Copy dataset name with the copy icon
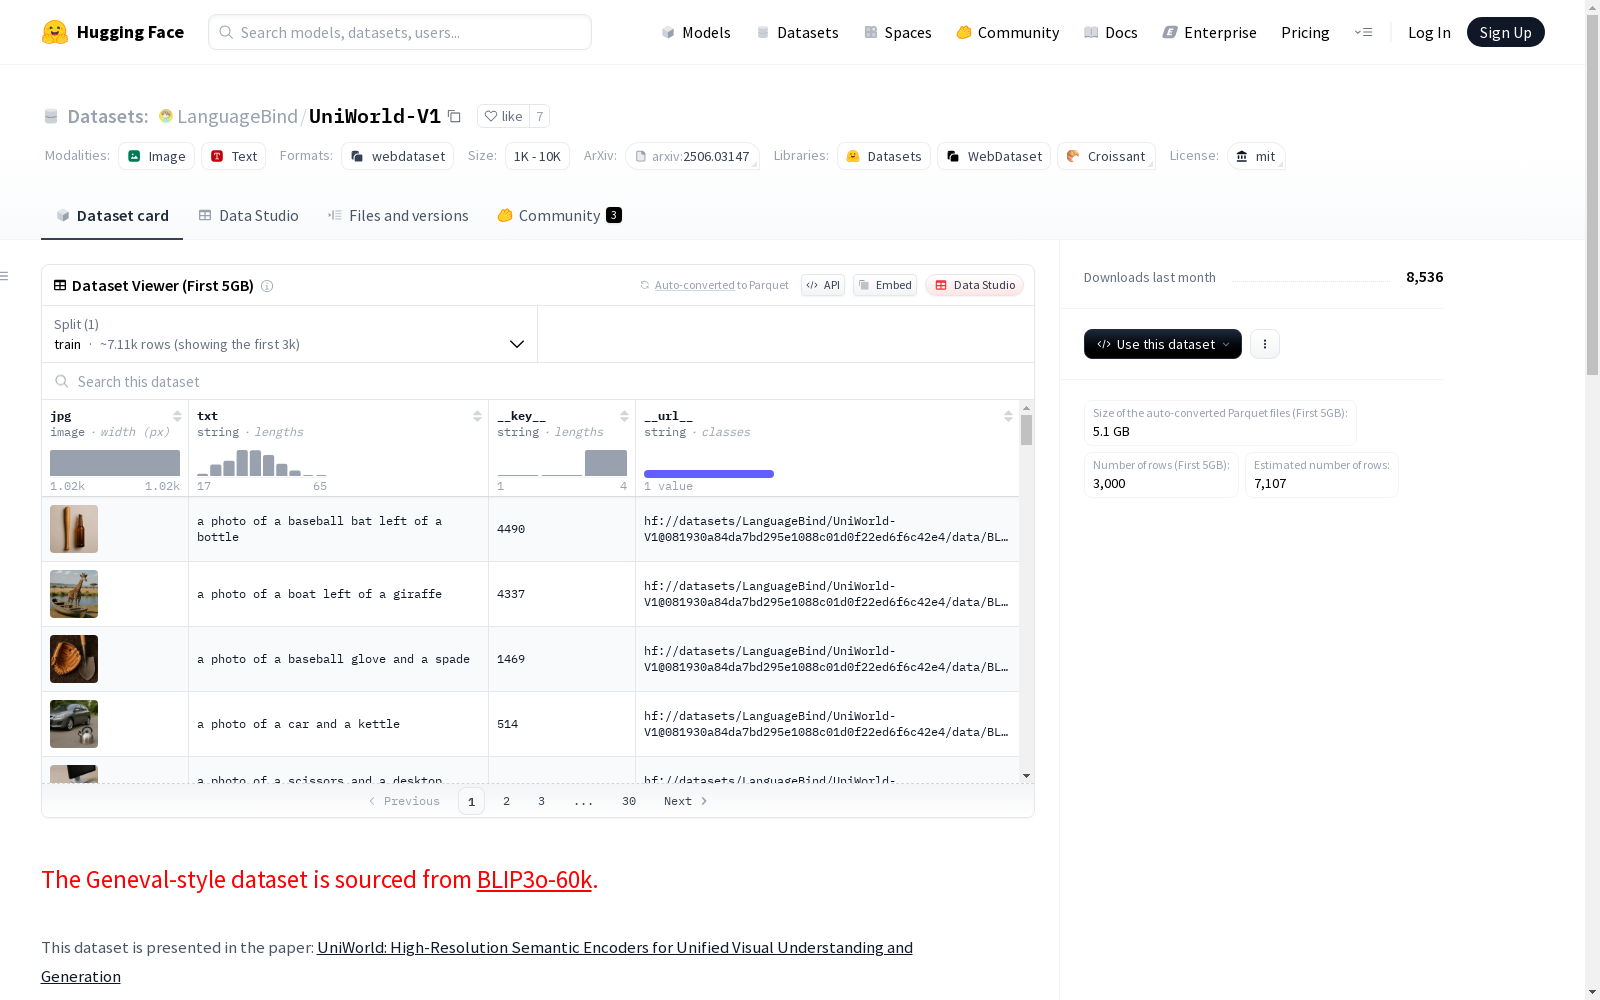1600x1000 pixels. click(454, 116)
